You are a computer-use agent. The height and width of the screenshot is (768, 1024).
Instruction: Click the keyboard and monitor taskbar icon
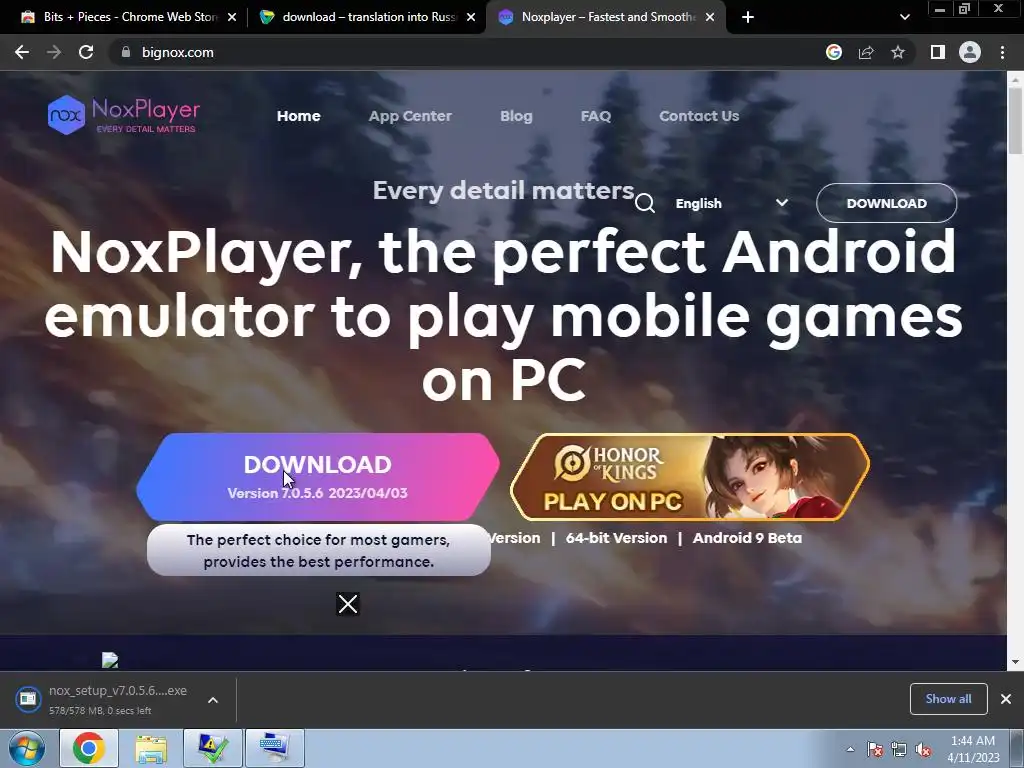coord(274,748)
